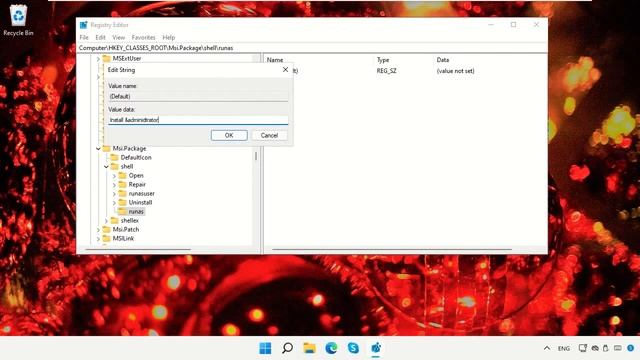The height and width of the screenshot is (360, 640).
Task: Expand the Msi.Patch key chevron
Action: click(98, 229)
